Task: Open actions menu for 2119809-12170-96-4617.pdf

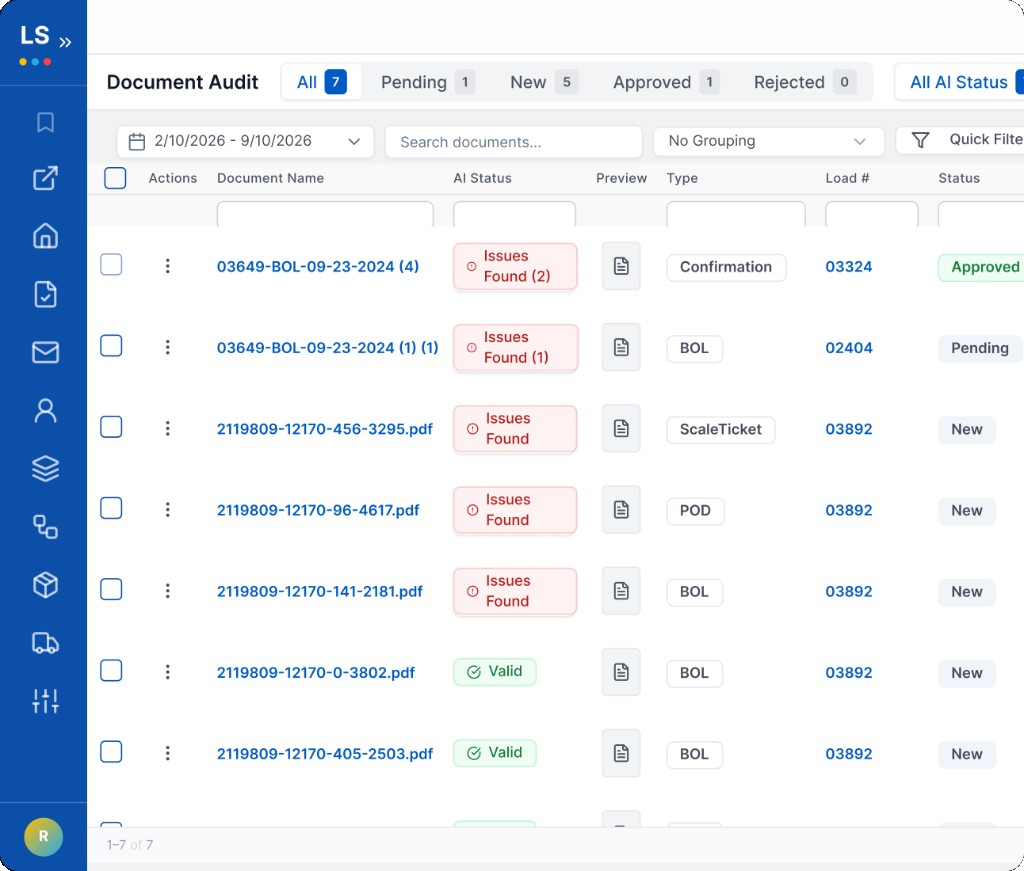Action: [x=168, y=509]
